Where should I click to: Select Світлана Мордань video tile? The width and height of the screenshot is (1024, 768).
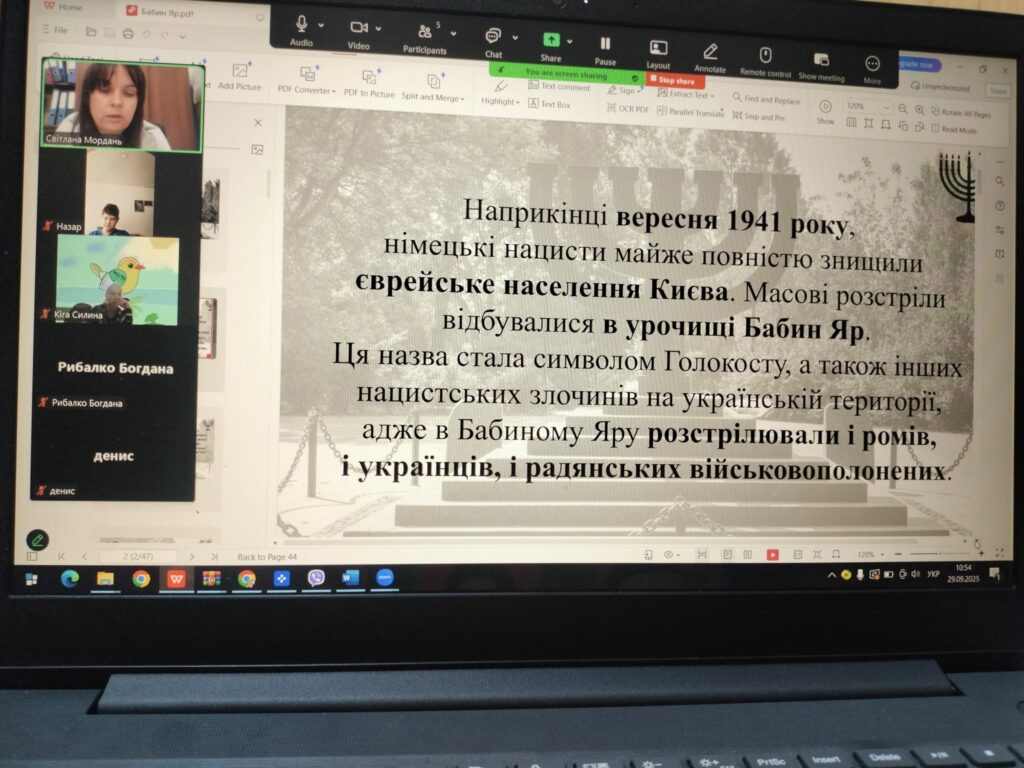[122, 105]
